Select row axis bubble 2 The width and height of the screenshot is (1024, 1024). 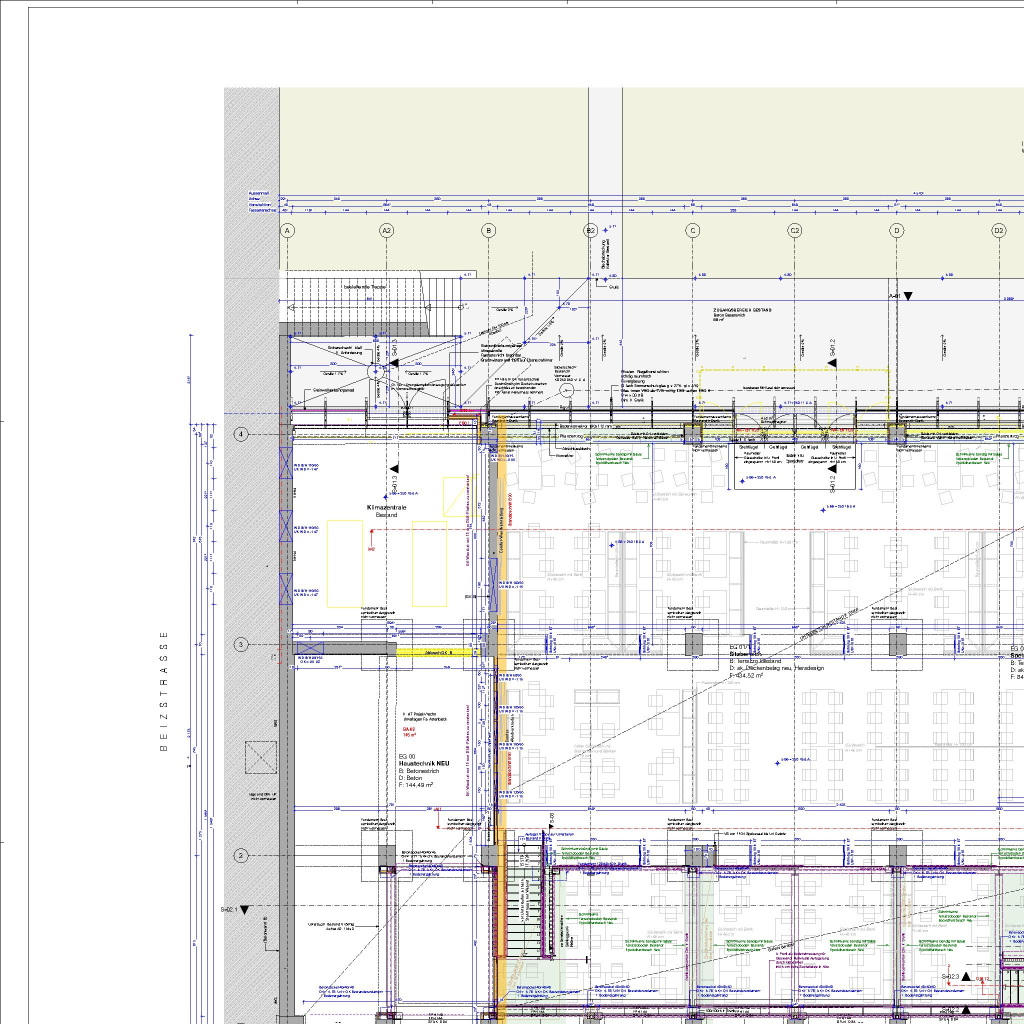[240, 856]
